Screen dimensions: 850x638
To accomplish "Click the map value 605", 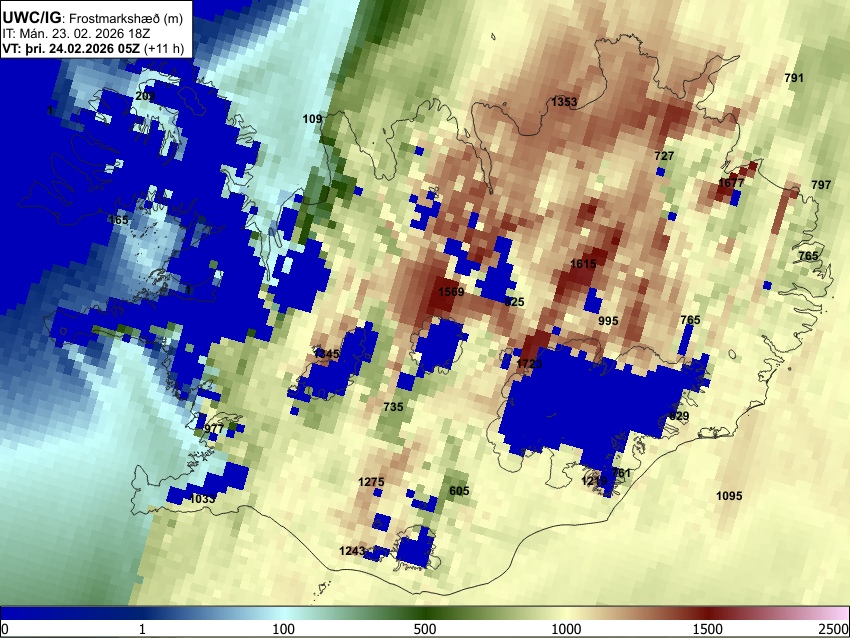I will pos(459,491).
